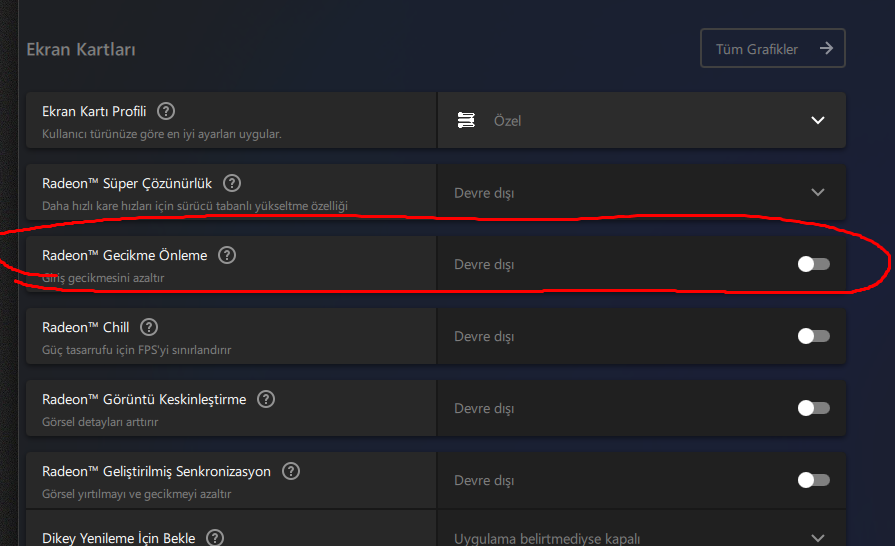Enable the Radeon Chill toggle
895x546 pixels.
click(x=813, y=335)
